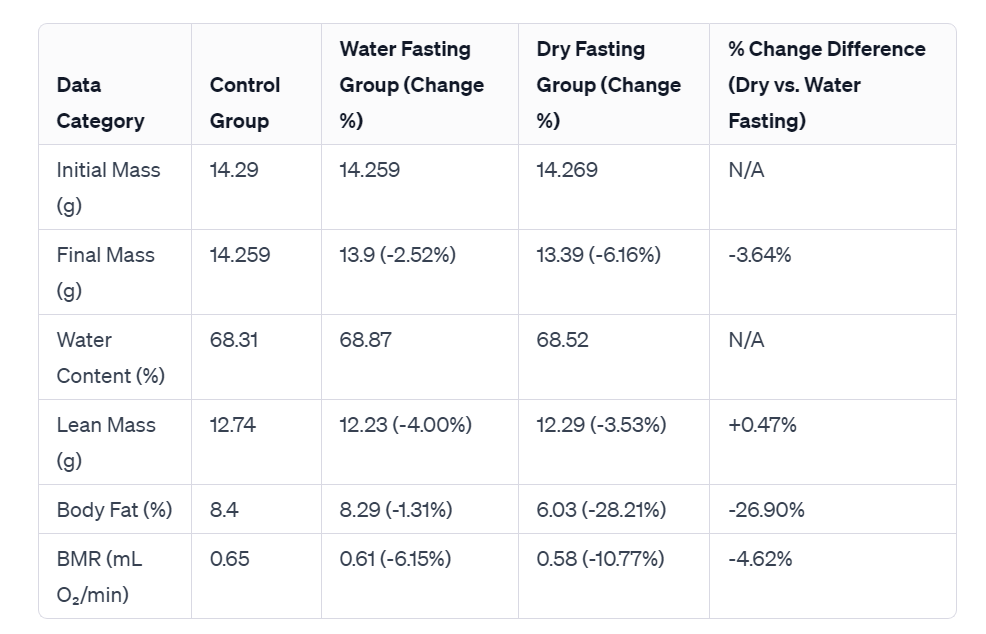Click the BMR (mL O₂/min) row label
This screenshot has width=986, height=634.
click(x=99, y=577)
